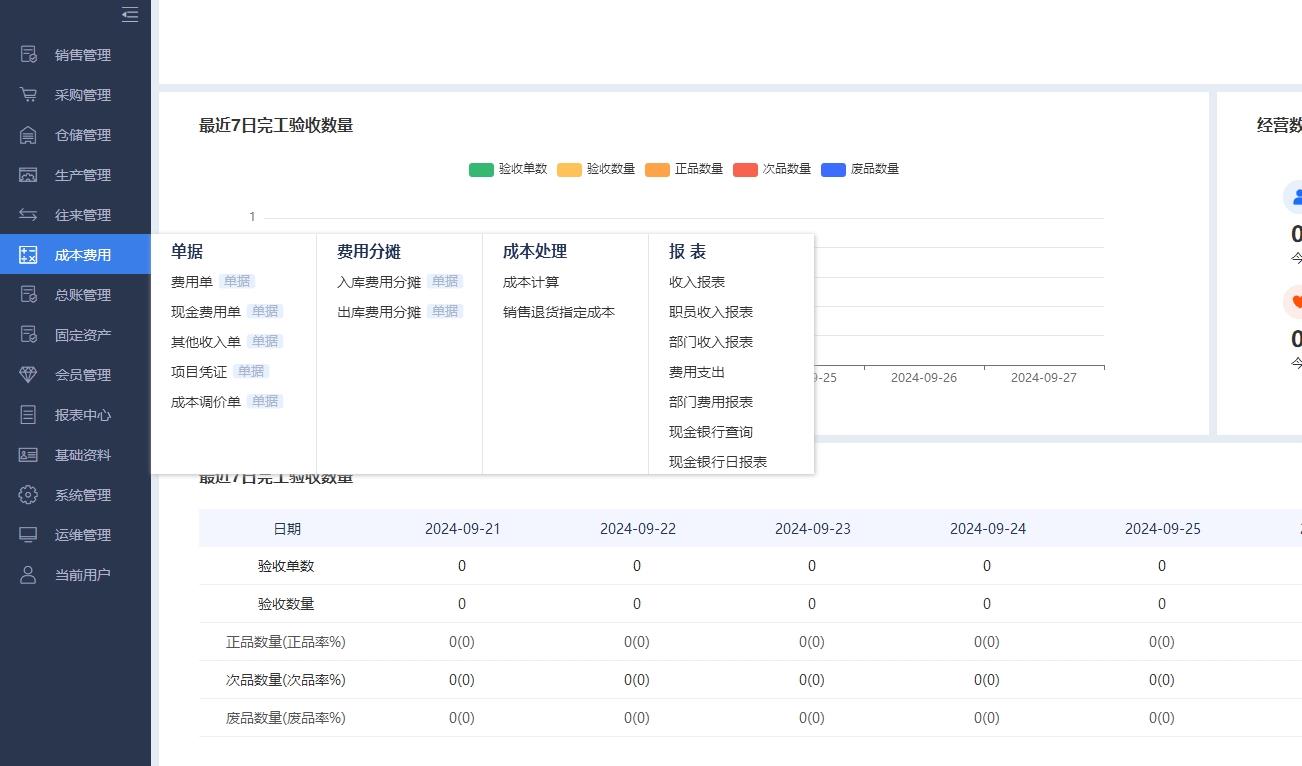Open 现金费用单 in the submenu

pos(206,312)
